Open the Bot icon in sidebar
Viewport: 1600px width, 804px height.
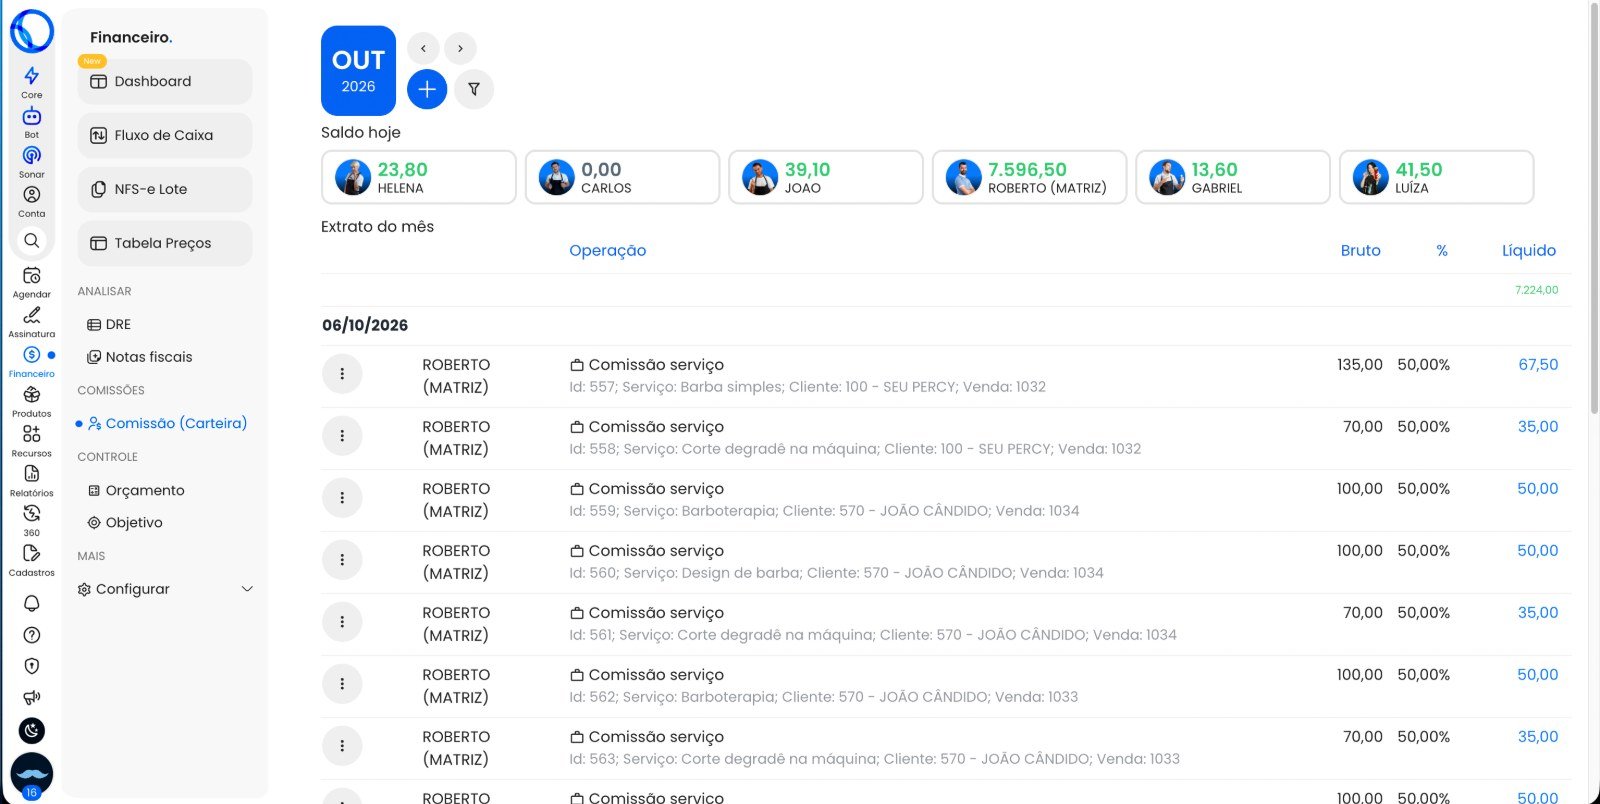pyautogui.click(x=32, y=116)
